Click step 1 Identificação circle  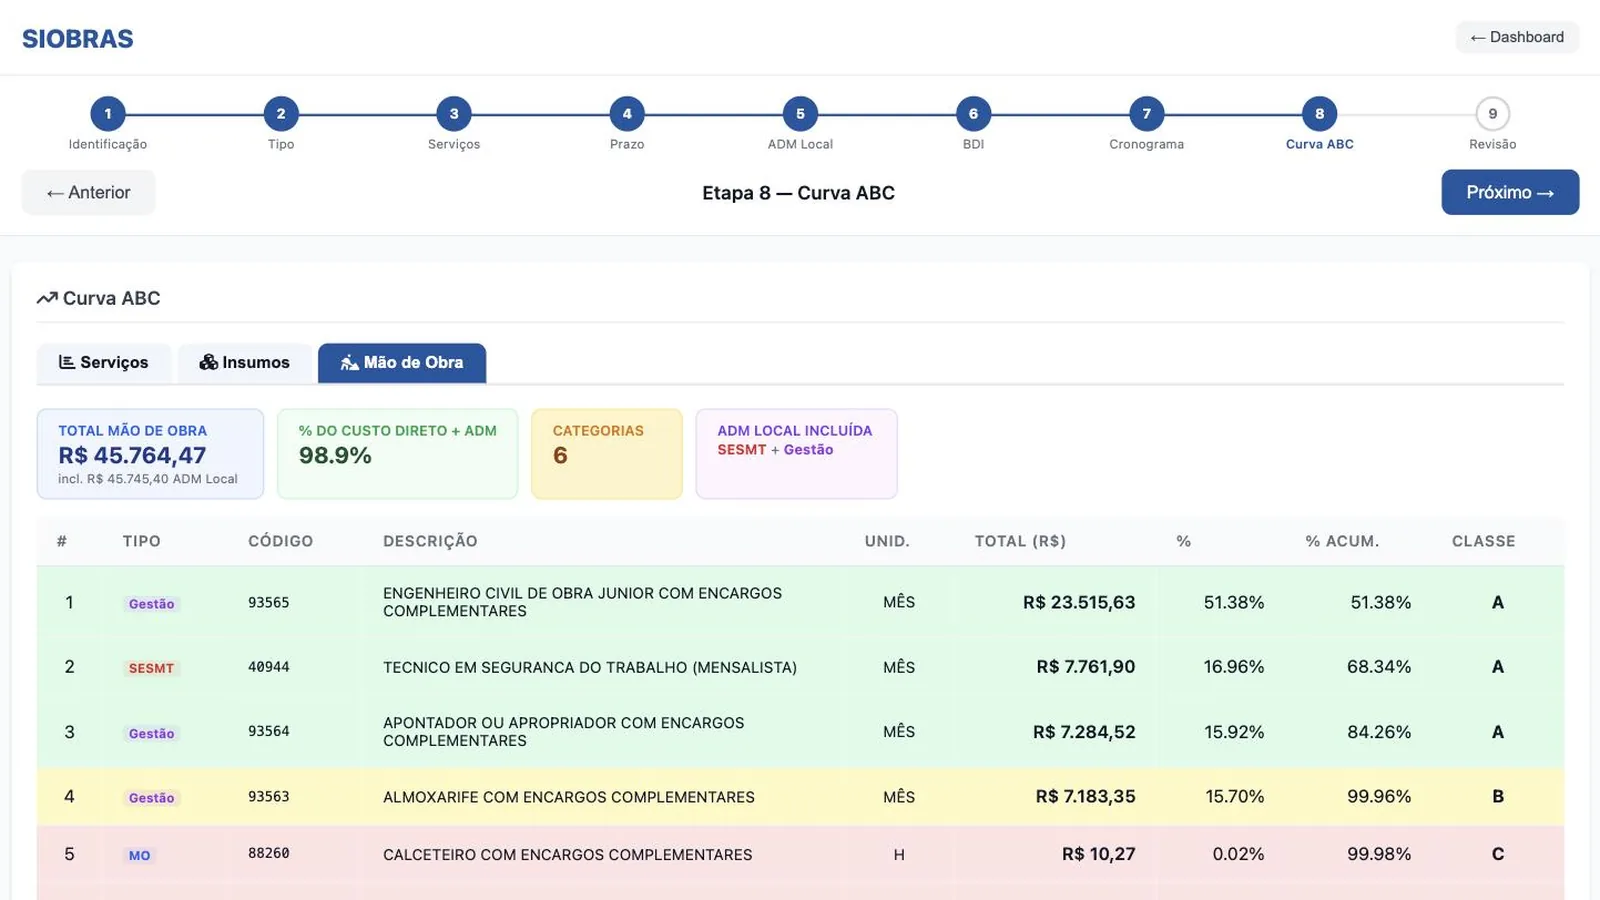point(108,114)
